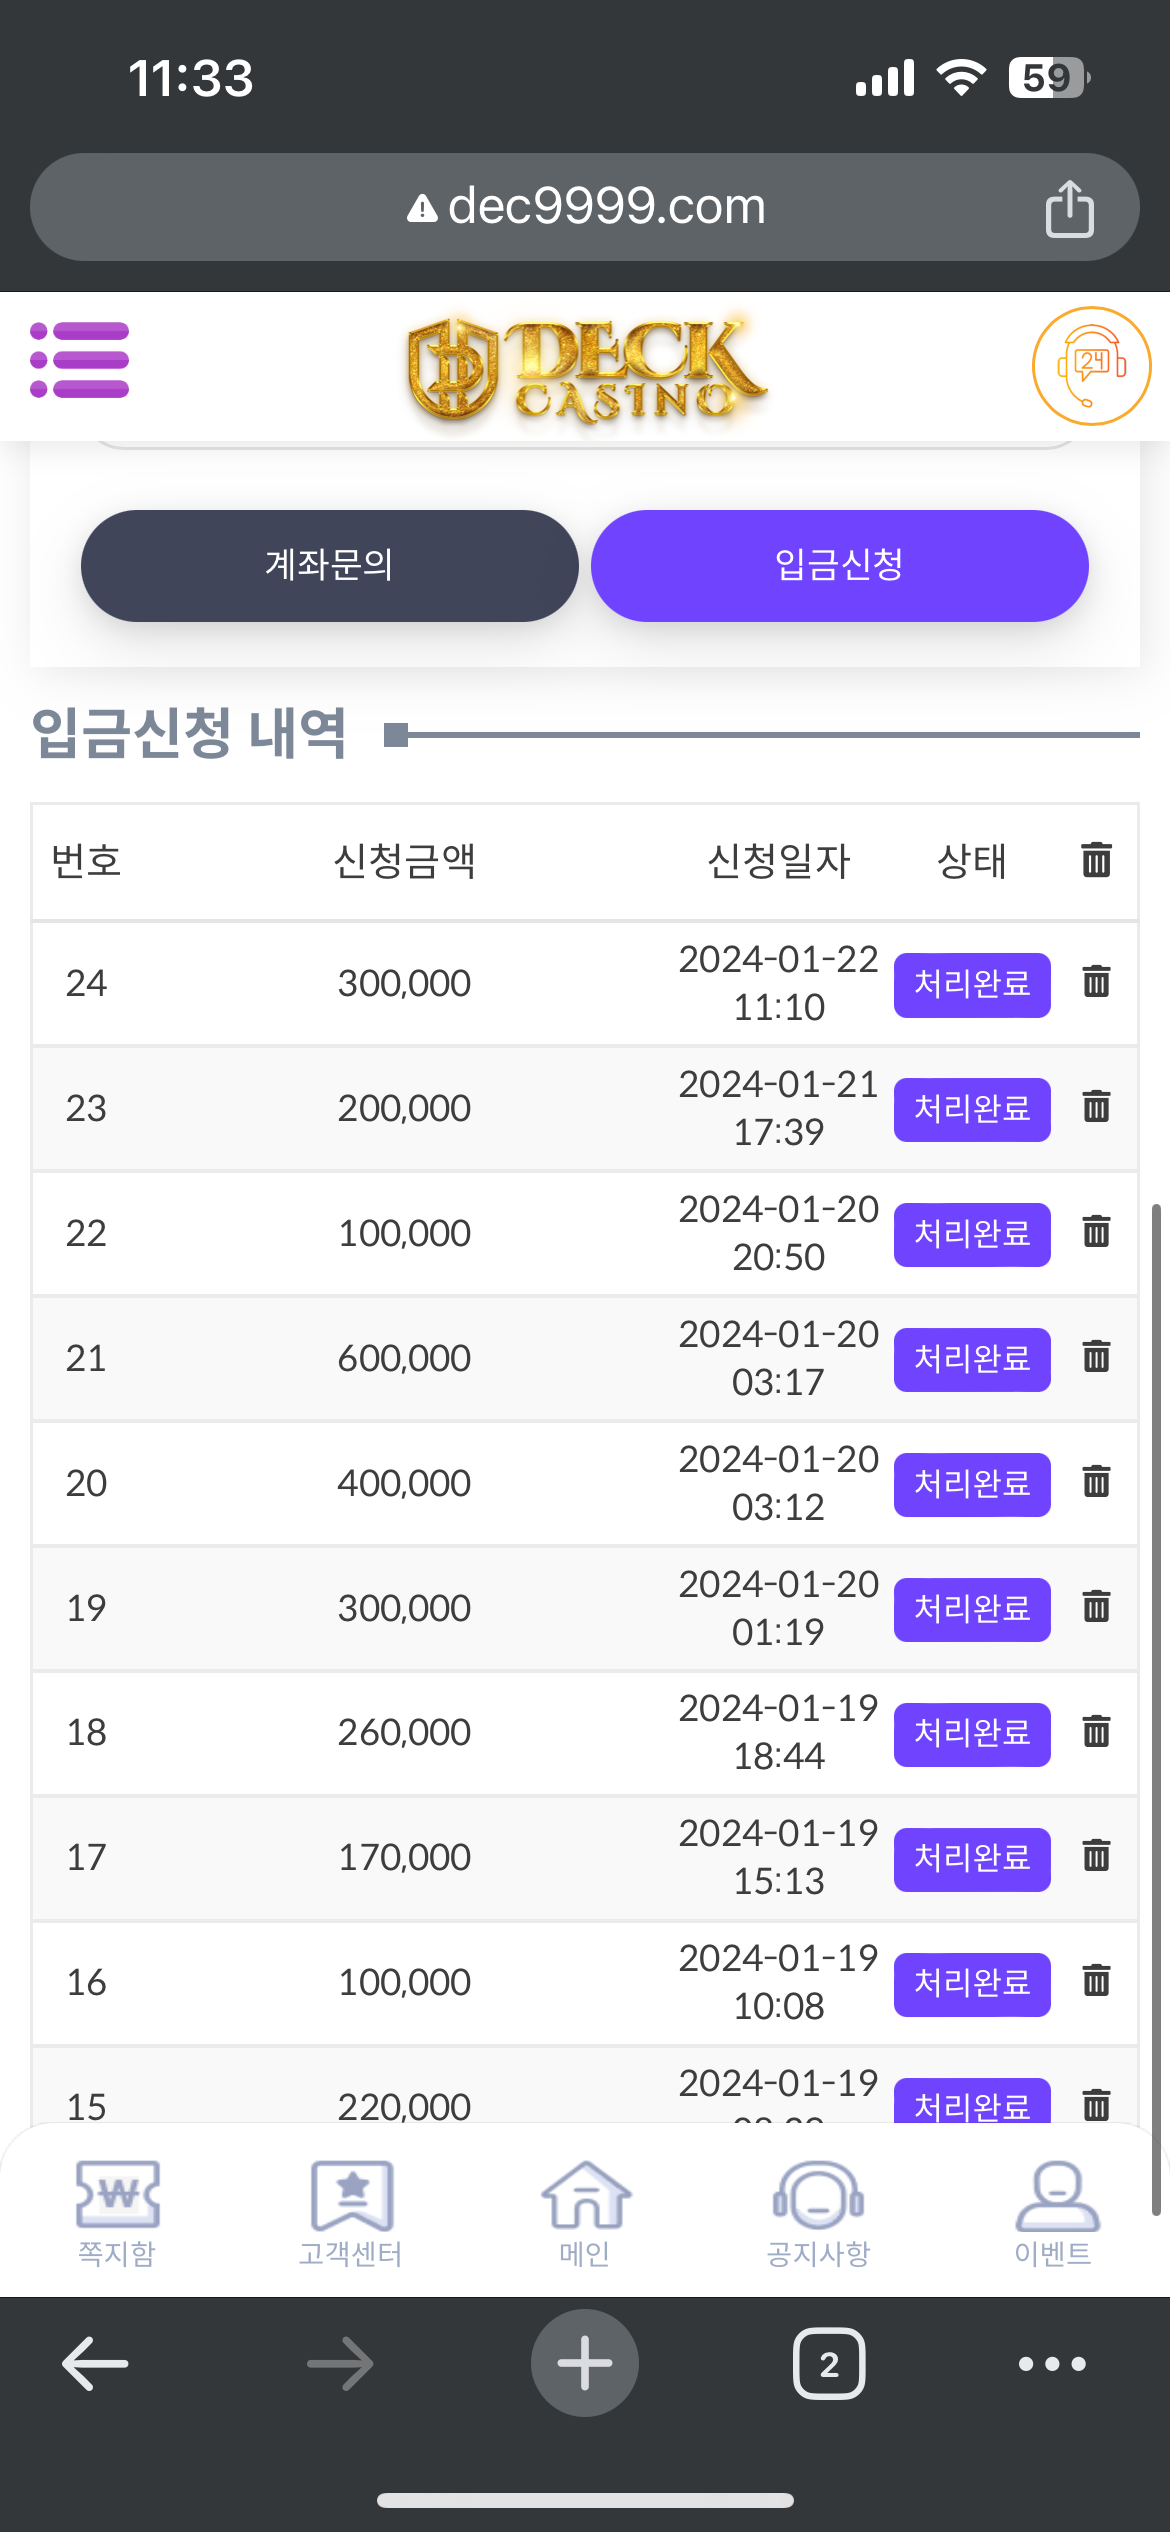Open the 쪽지함 message box
The height and width of the screenshot is (2532, 1170).
tap(117, 2212)
